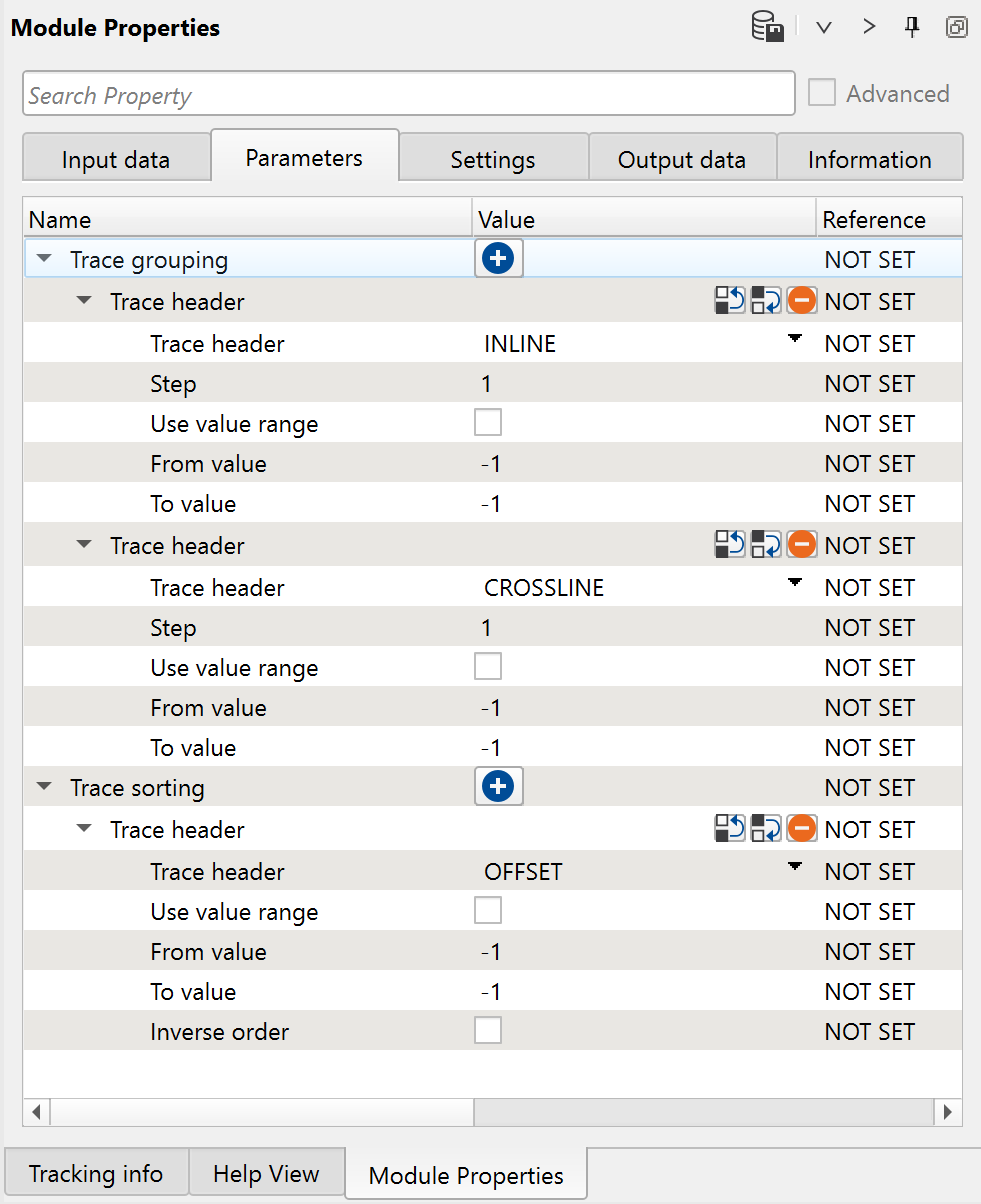Click the float panel icon in header
The image size is (981, 1204).
coord(956,27)
